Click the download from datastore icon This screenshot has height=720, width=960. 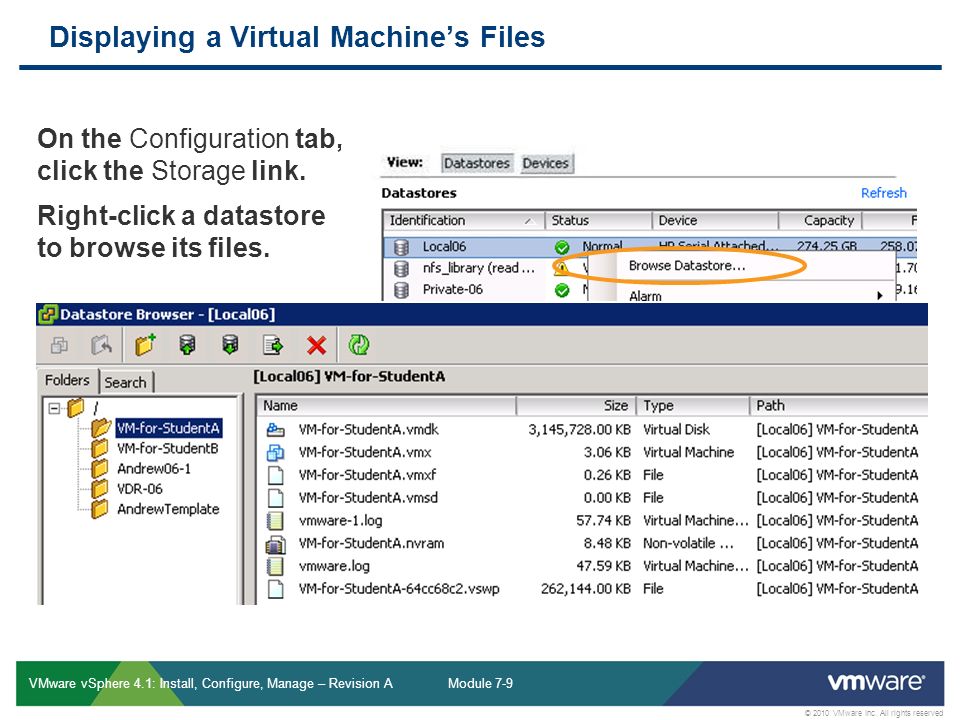[230, 345]
